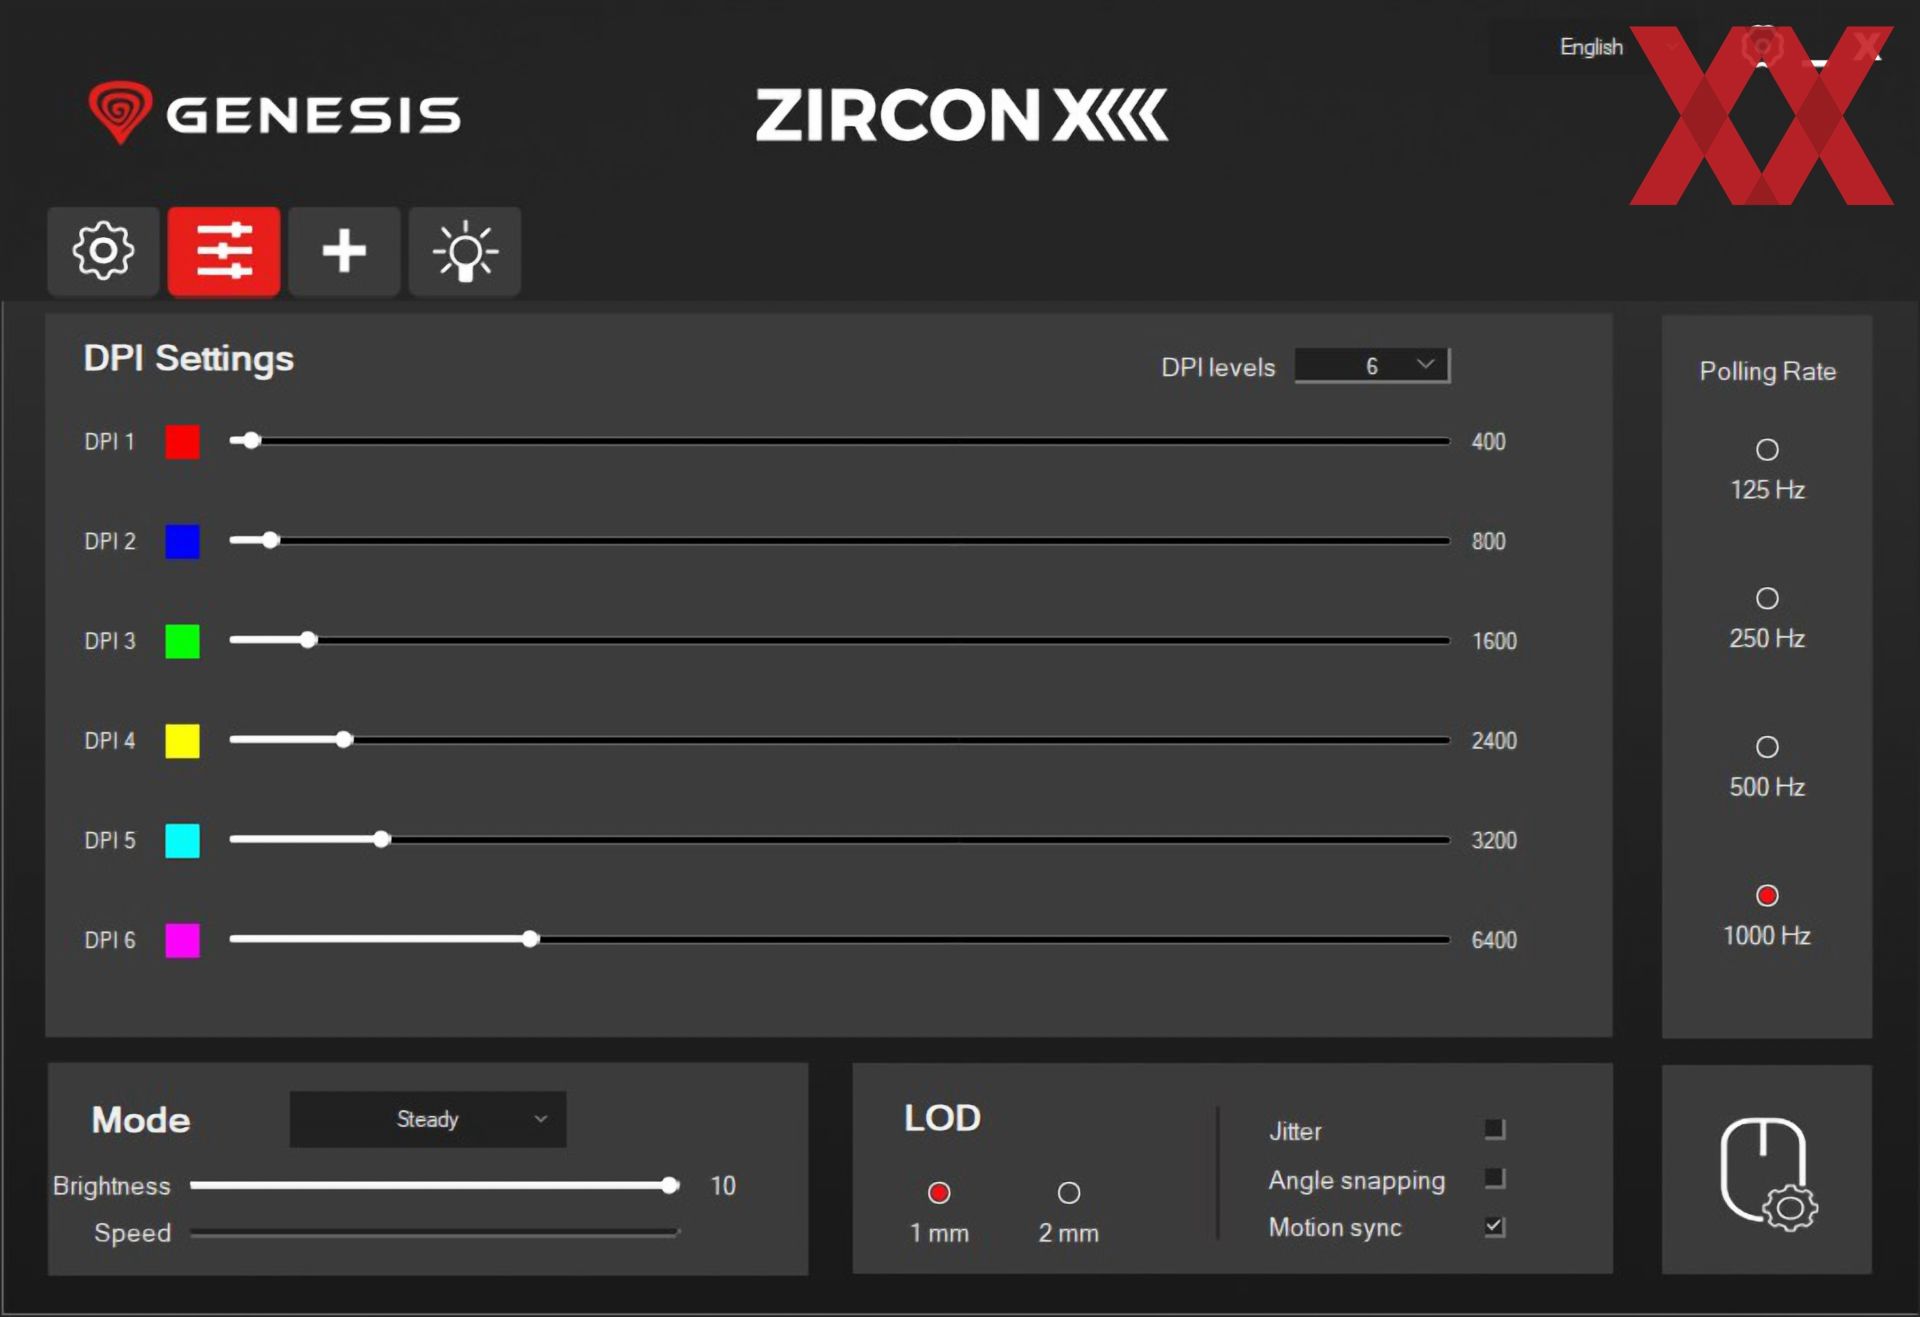Click the Polling Rate heading
This screenshot has height=1317, width=1920.
1767,371
